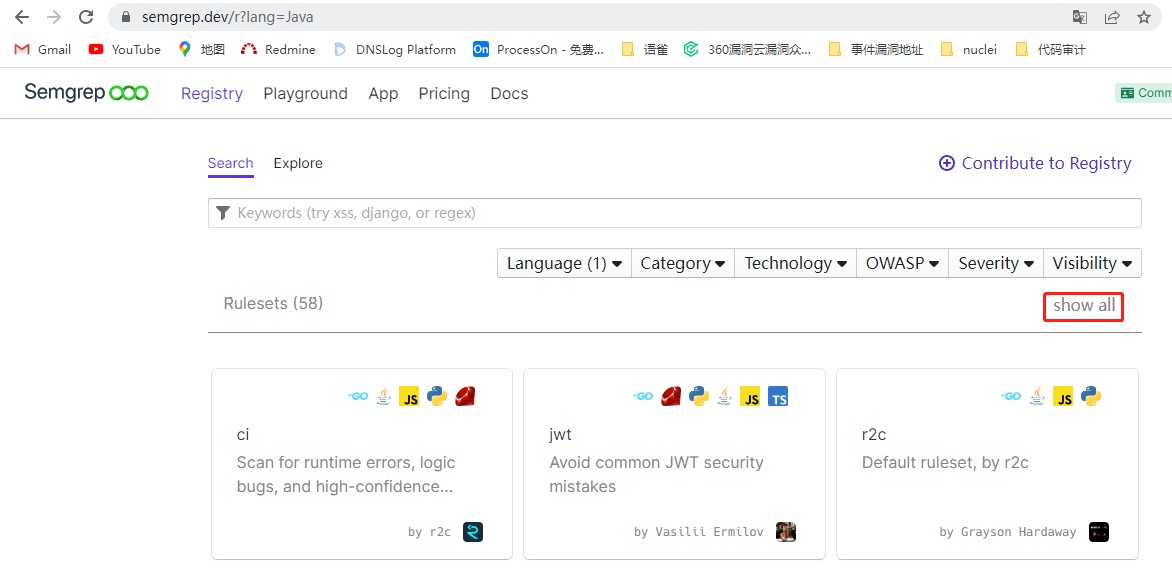The width and height of the screenshot is (1172, 581).
Task: Click the plus icon beside Contribute to Registry
Action: pyautogui.click(x=946, y=163)
